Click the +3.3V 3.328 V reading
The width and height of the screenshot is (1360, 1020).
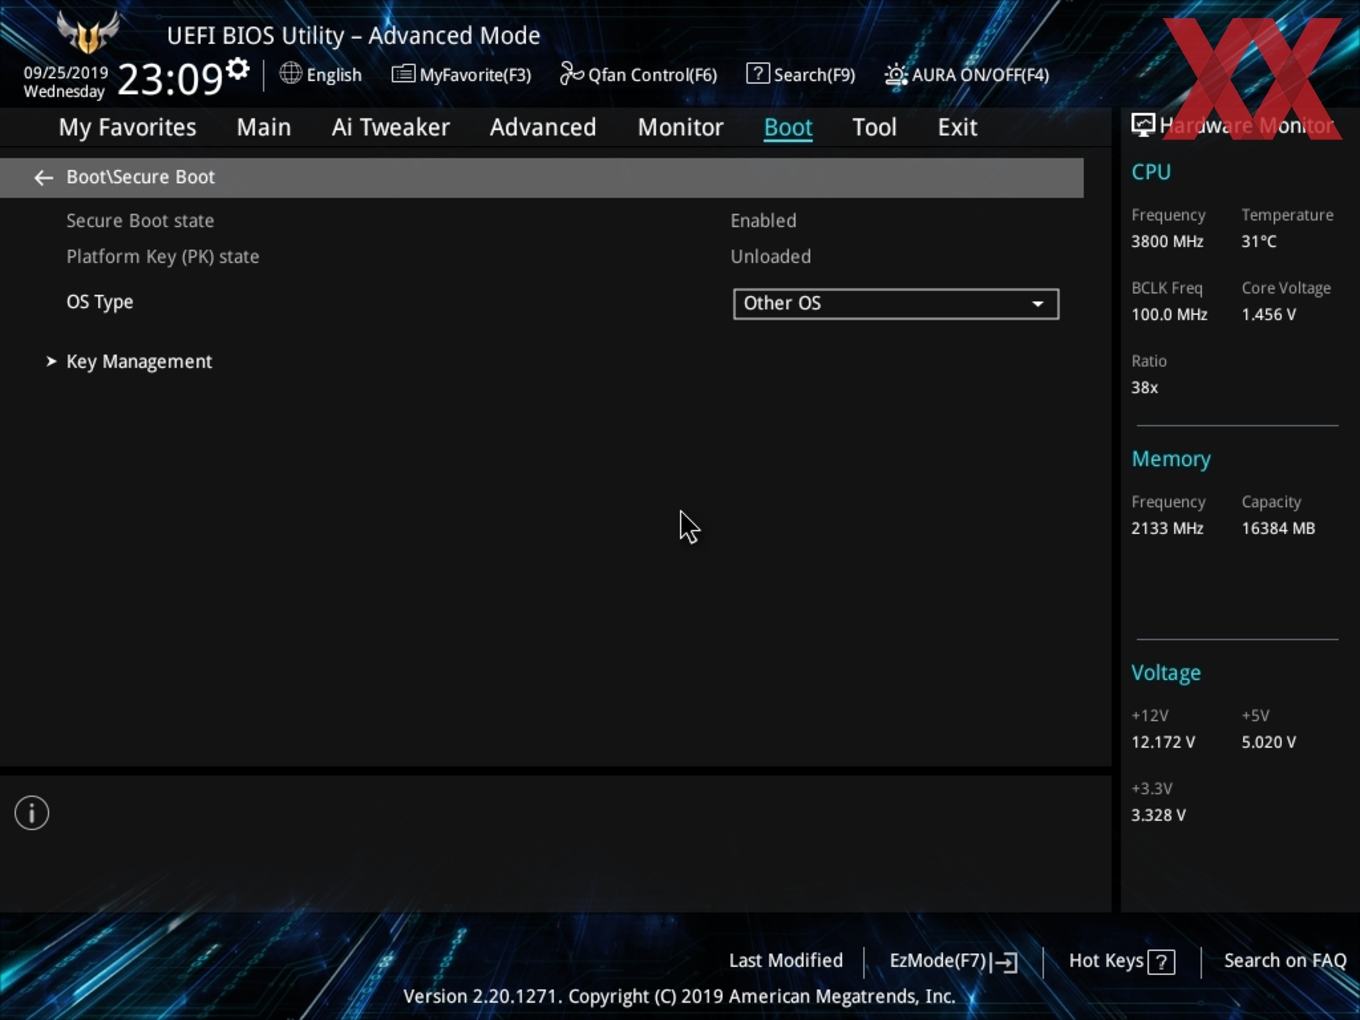[1158, 815]
